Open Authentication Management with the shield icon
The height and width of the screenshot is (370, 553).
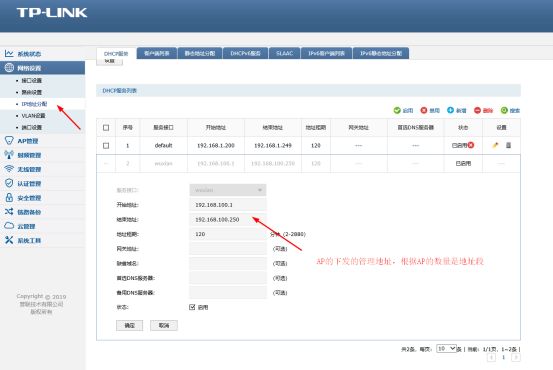point(23,183)
